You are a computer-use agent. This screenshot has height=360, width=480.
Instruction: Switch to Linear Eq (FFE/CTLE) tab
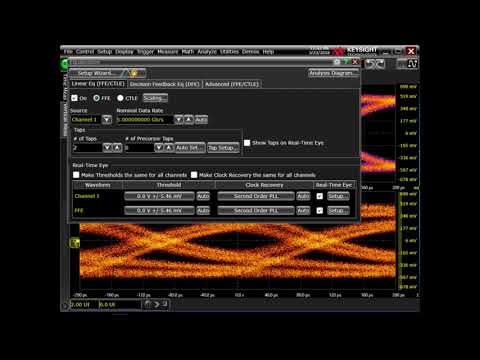[98, 84]
